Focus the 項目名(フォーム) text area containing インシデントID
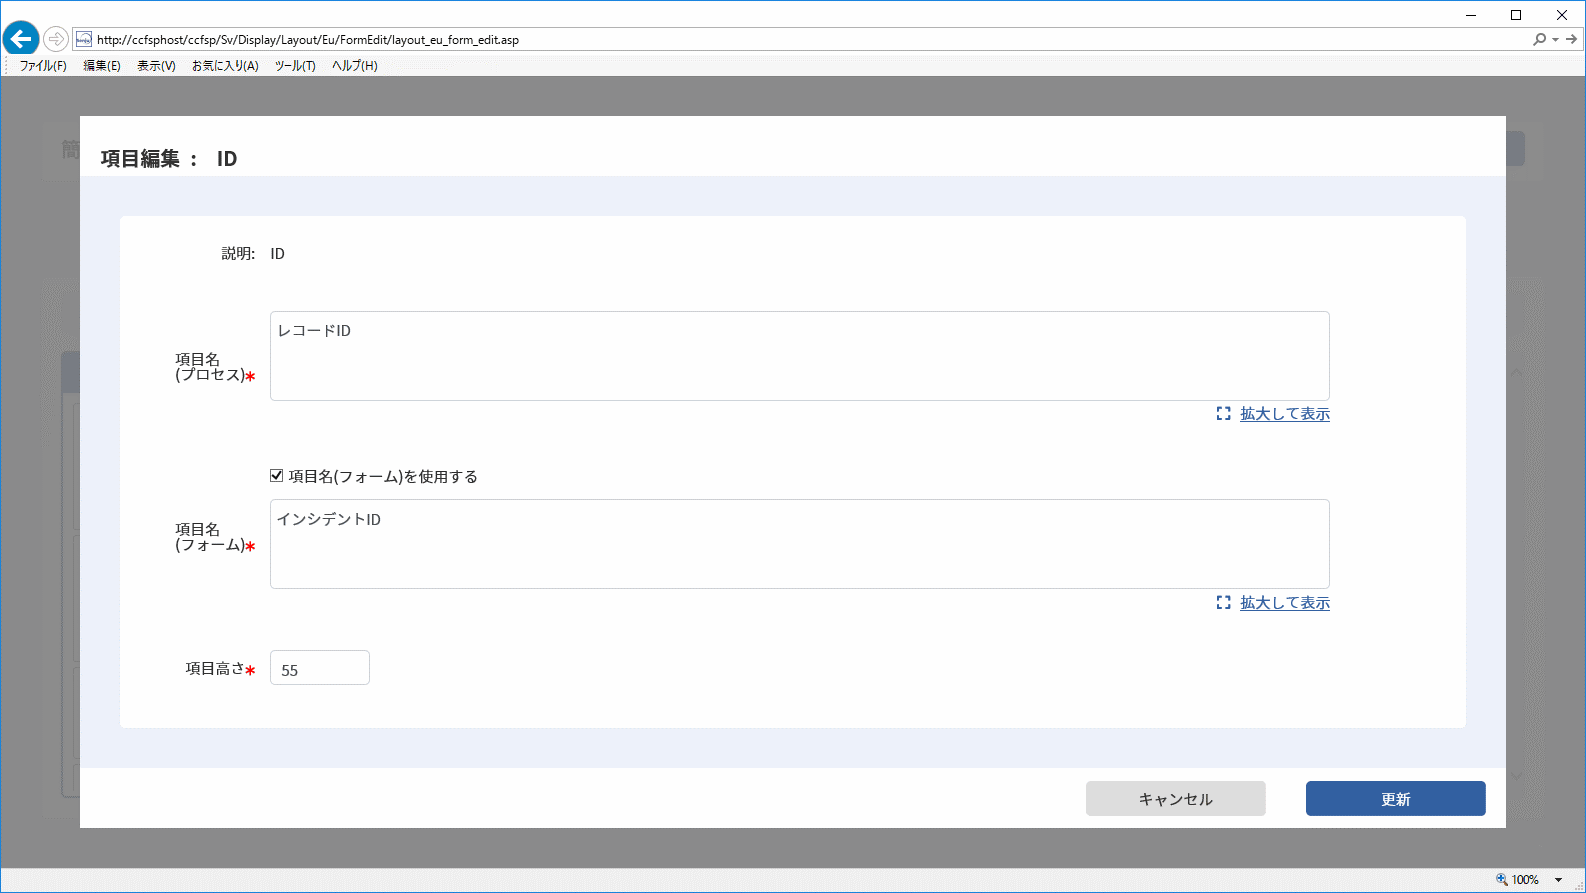The height and width of the screenshot is (893, 1586). 800,544
